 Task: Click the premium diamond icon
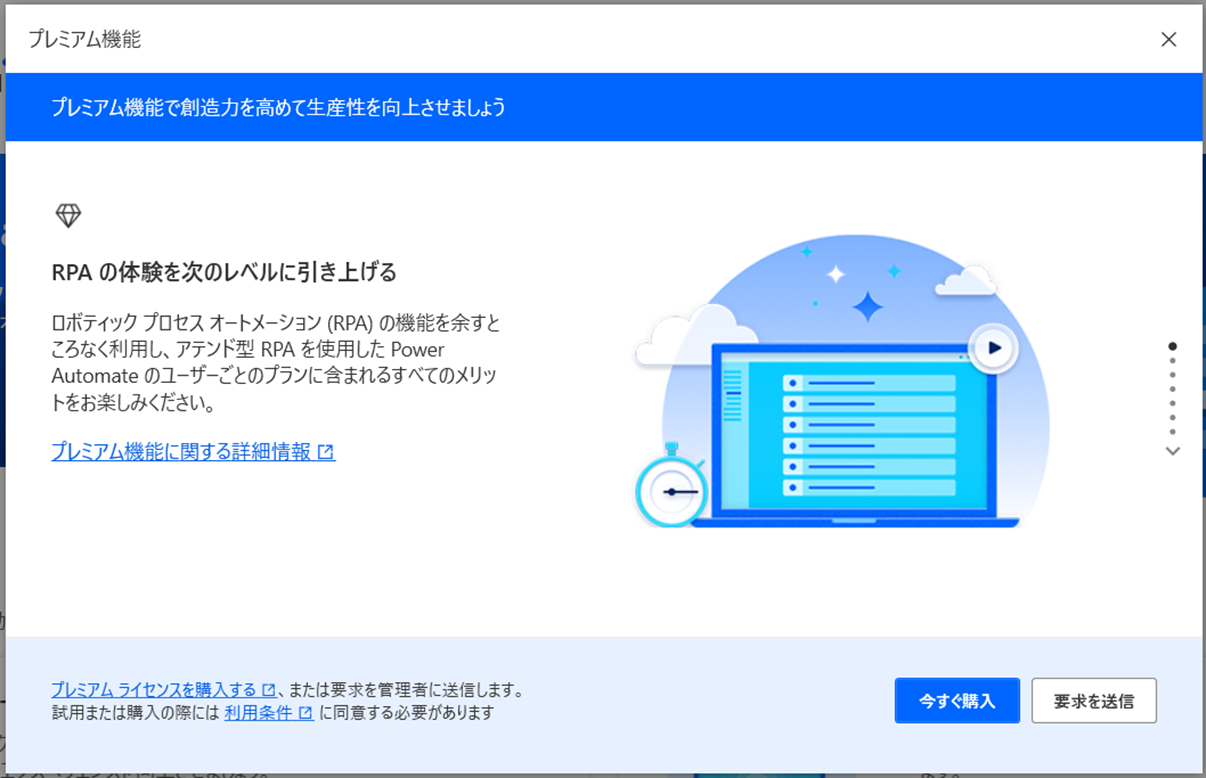[69, 215]
